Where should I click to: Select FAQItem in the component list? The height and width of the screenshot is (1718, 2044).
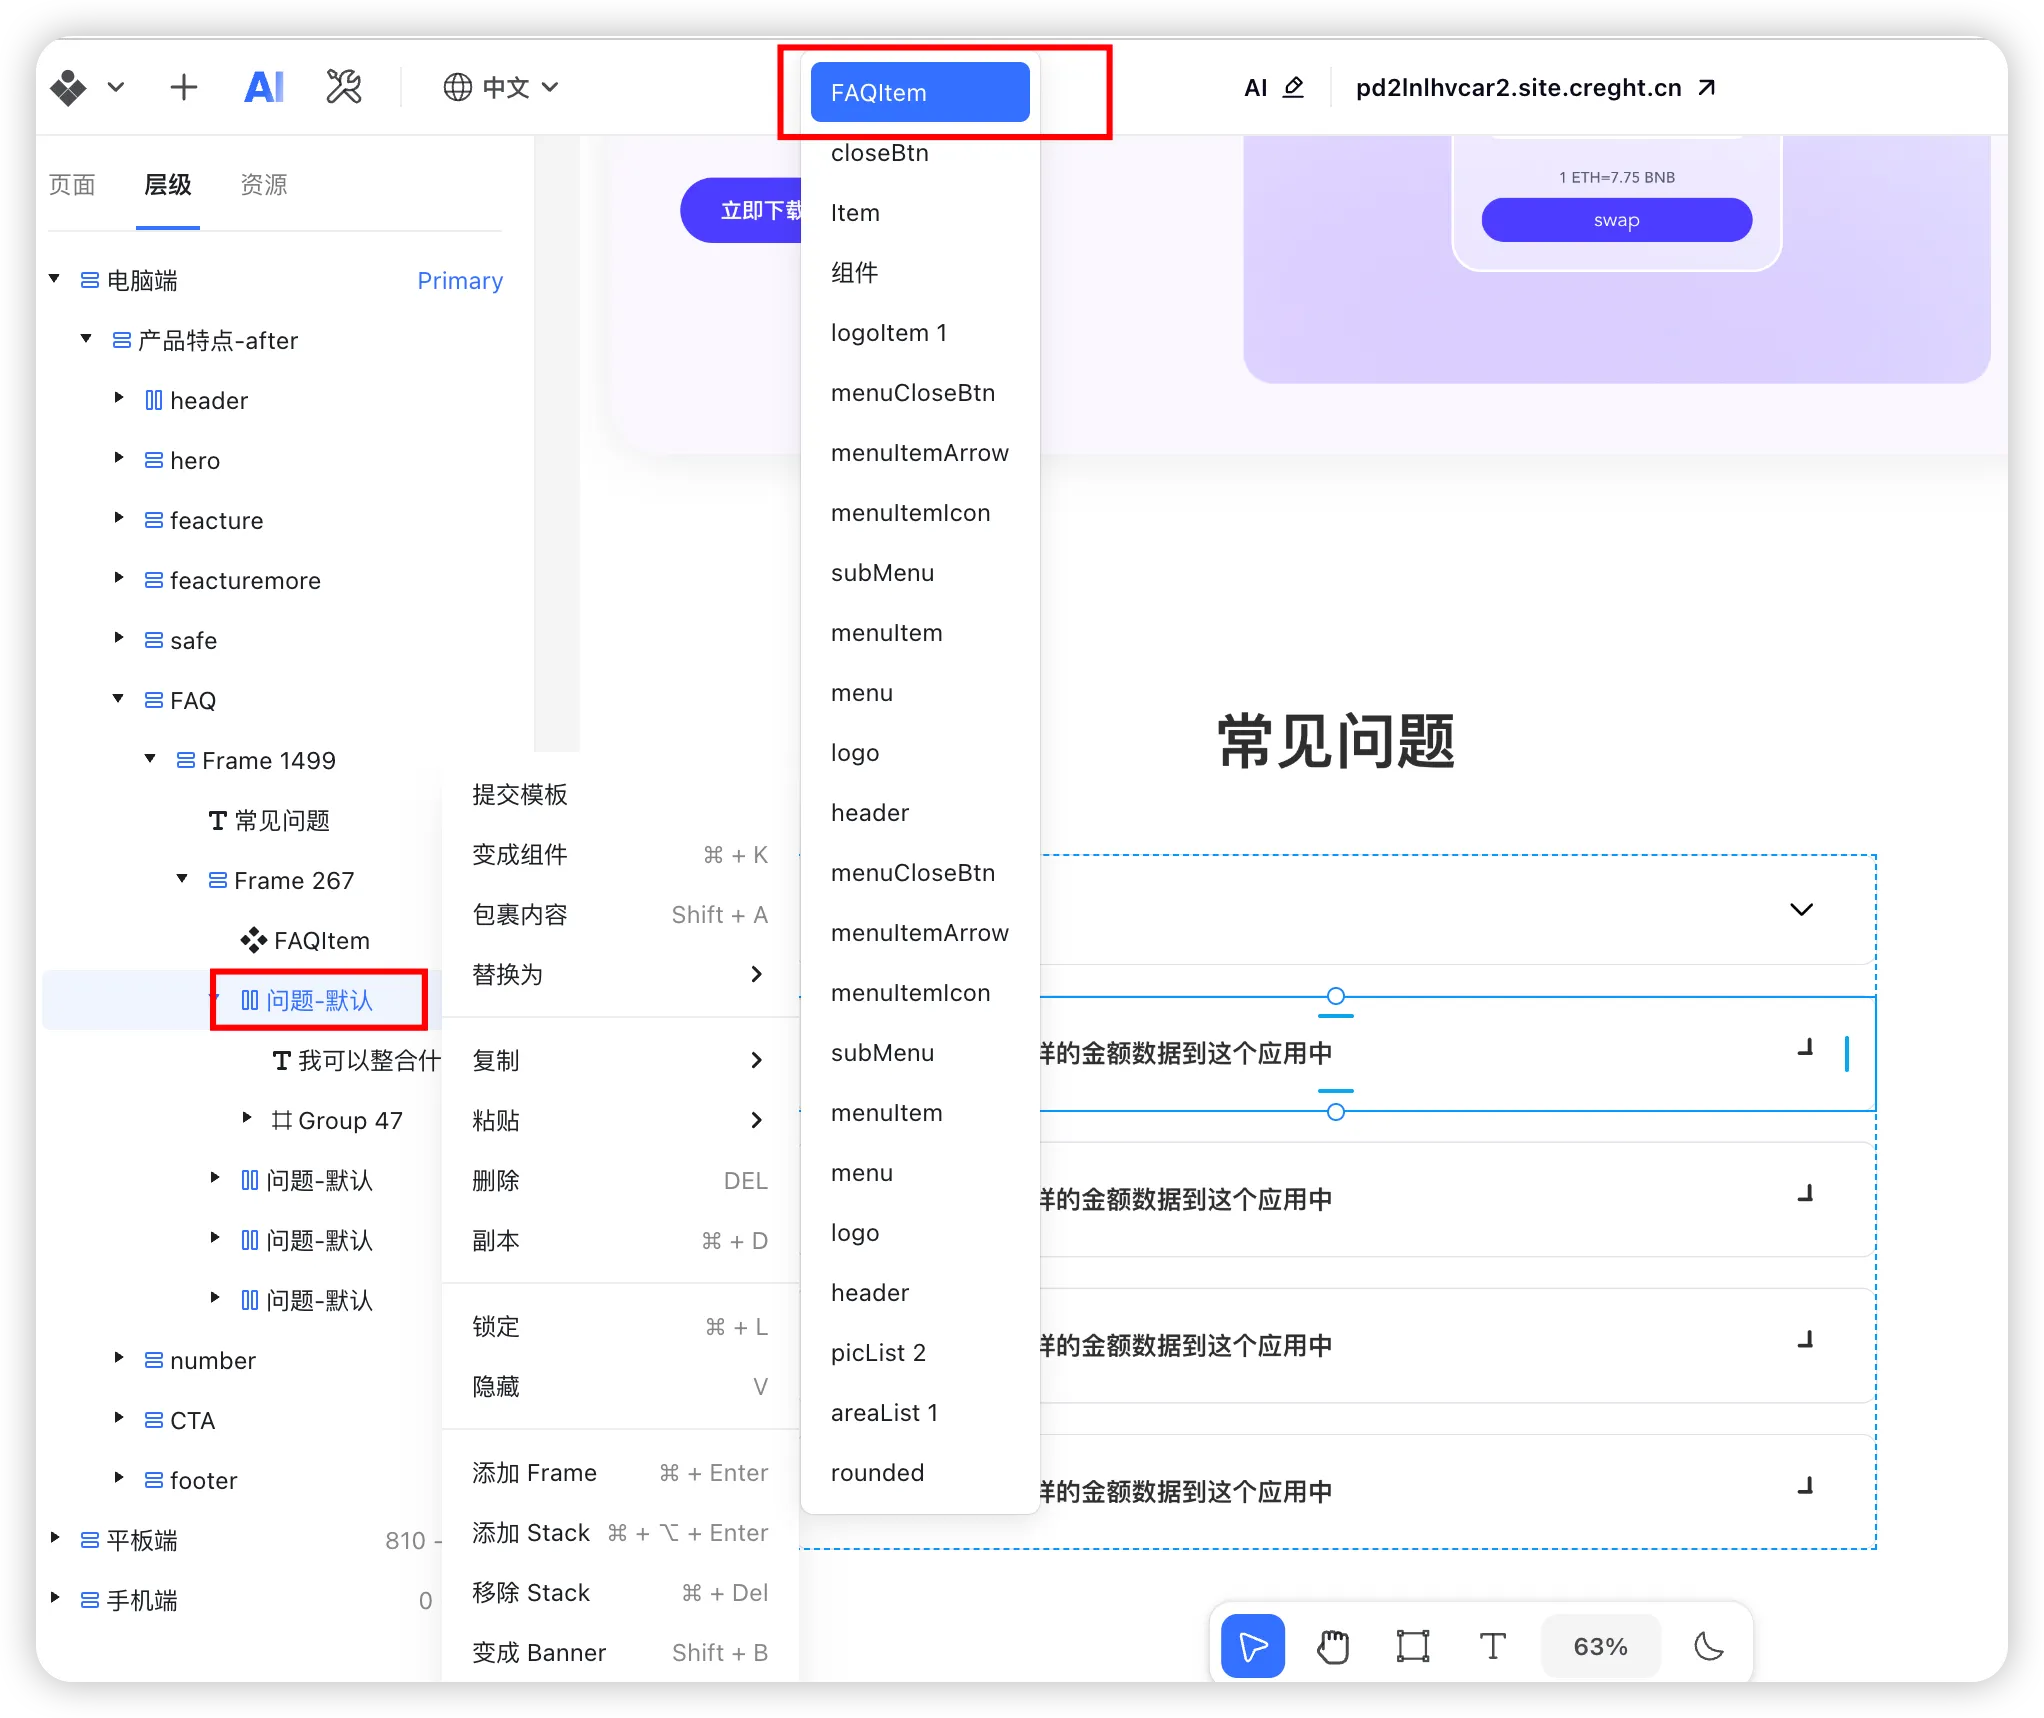[919, 93]
